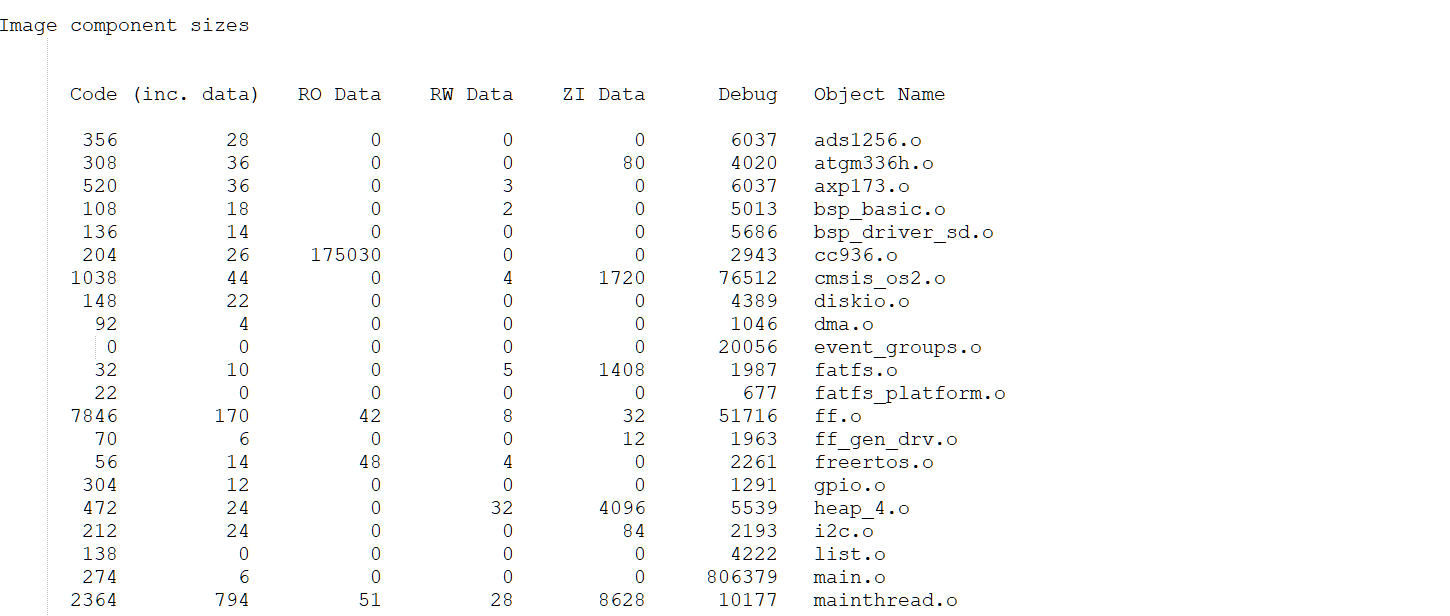Click the mainthread.o entry
The height and width of the screenshot is (616, 1450).
coord(885,600)
